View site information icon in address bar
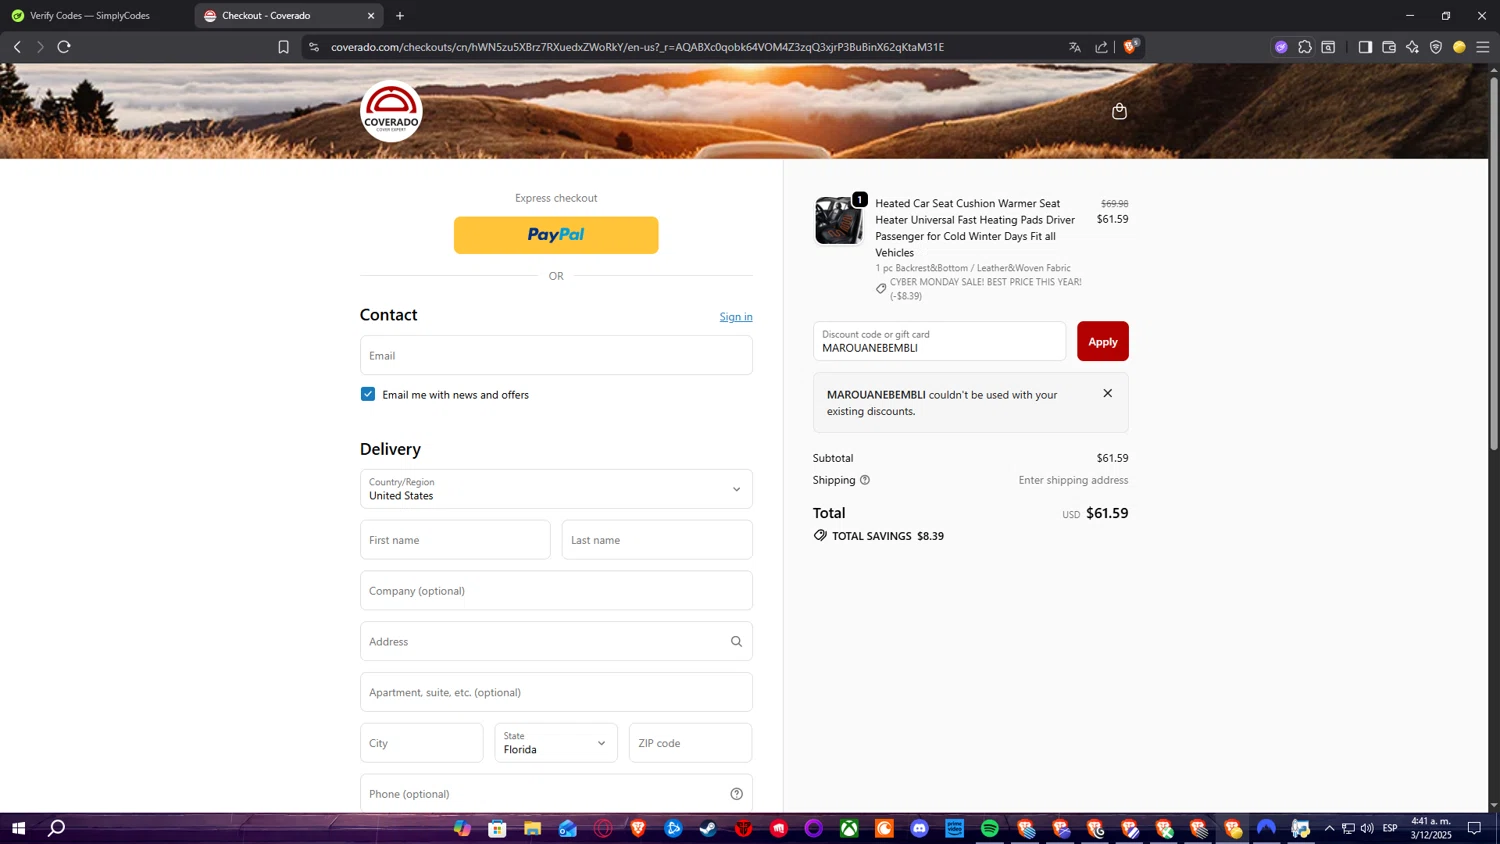 (x=314, y=47)
